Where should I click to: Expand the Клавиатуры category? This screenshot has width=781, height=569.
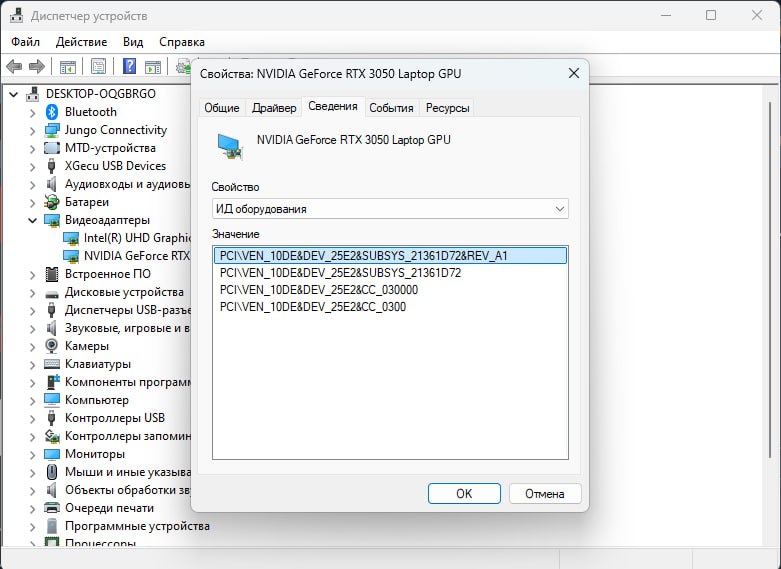coord(32,365)
